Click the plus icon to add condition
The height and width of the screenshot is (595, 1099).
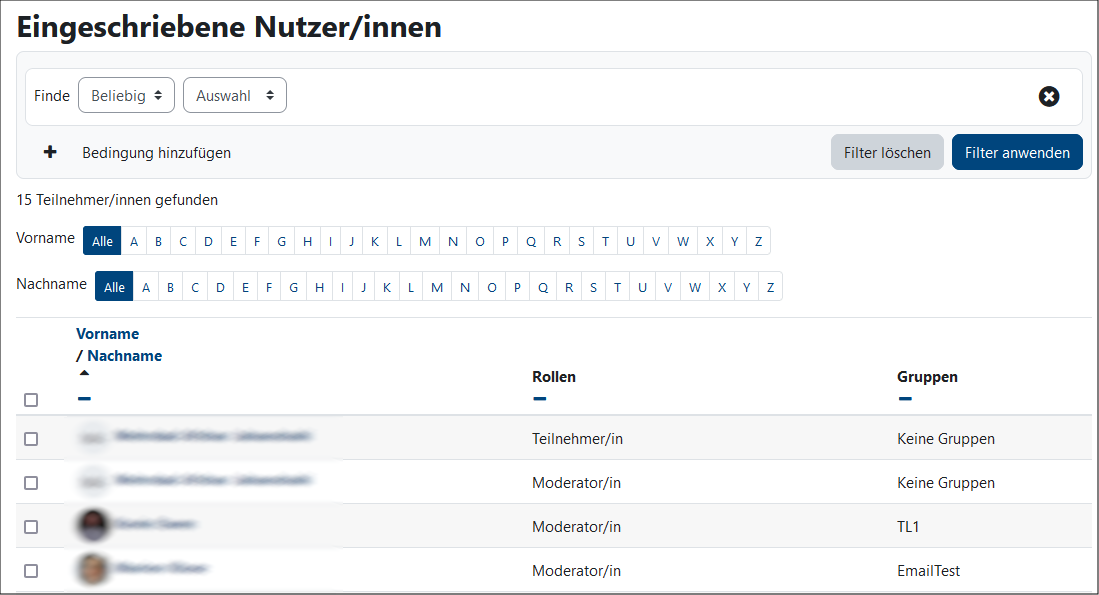(x=50, y=153)
